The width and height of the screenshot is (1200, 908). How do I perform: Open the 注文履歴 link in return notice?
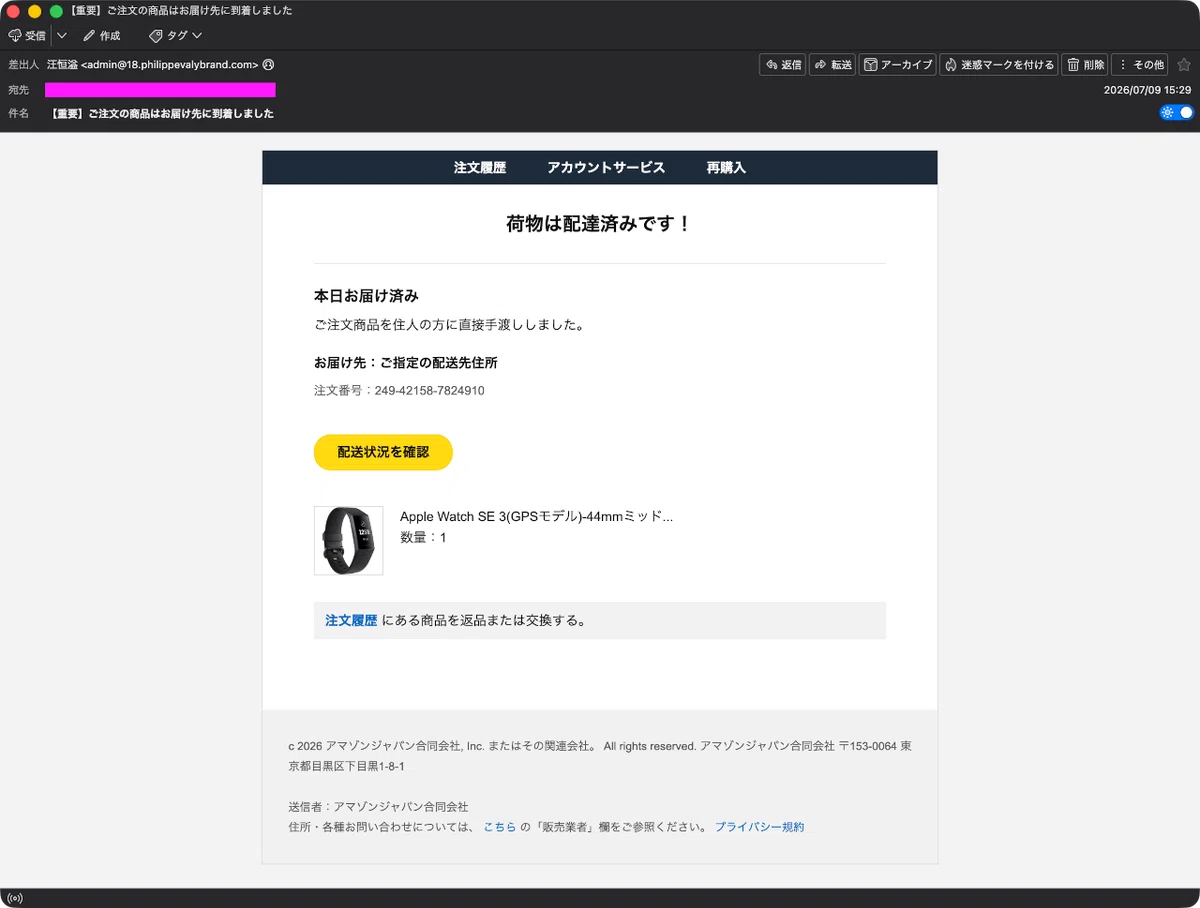click(x=351, y=620)
